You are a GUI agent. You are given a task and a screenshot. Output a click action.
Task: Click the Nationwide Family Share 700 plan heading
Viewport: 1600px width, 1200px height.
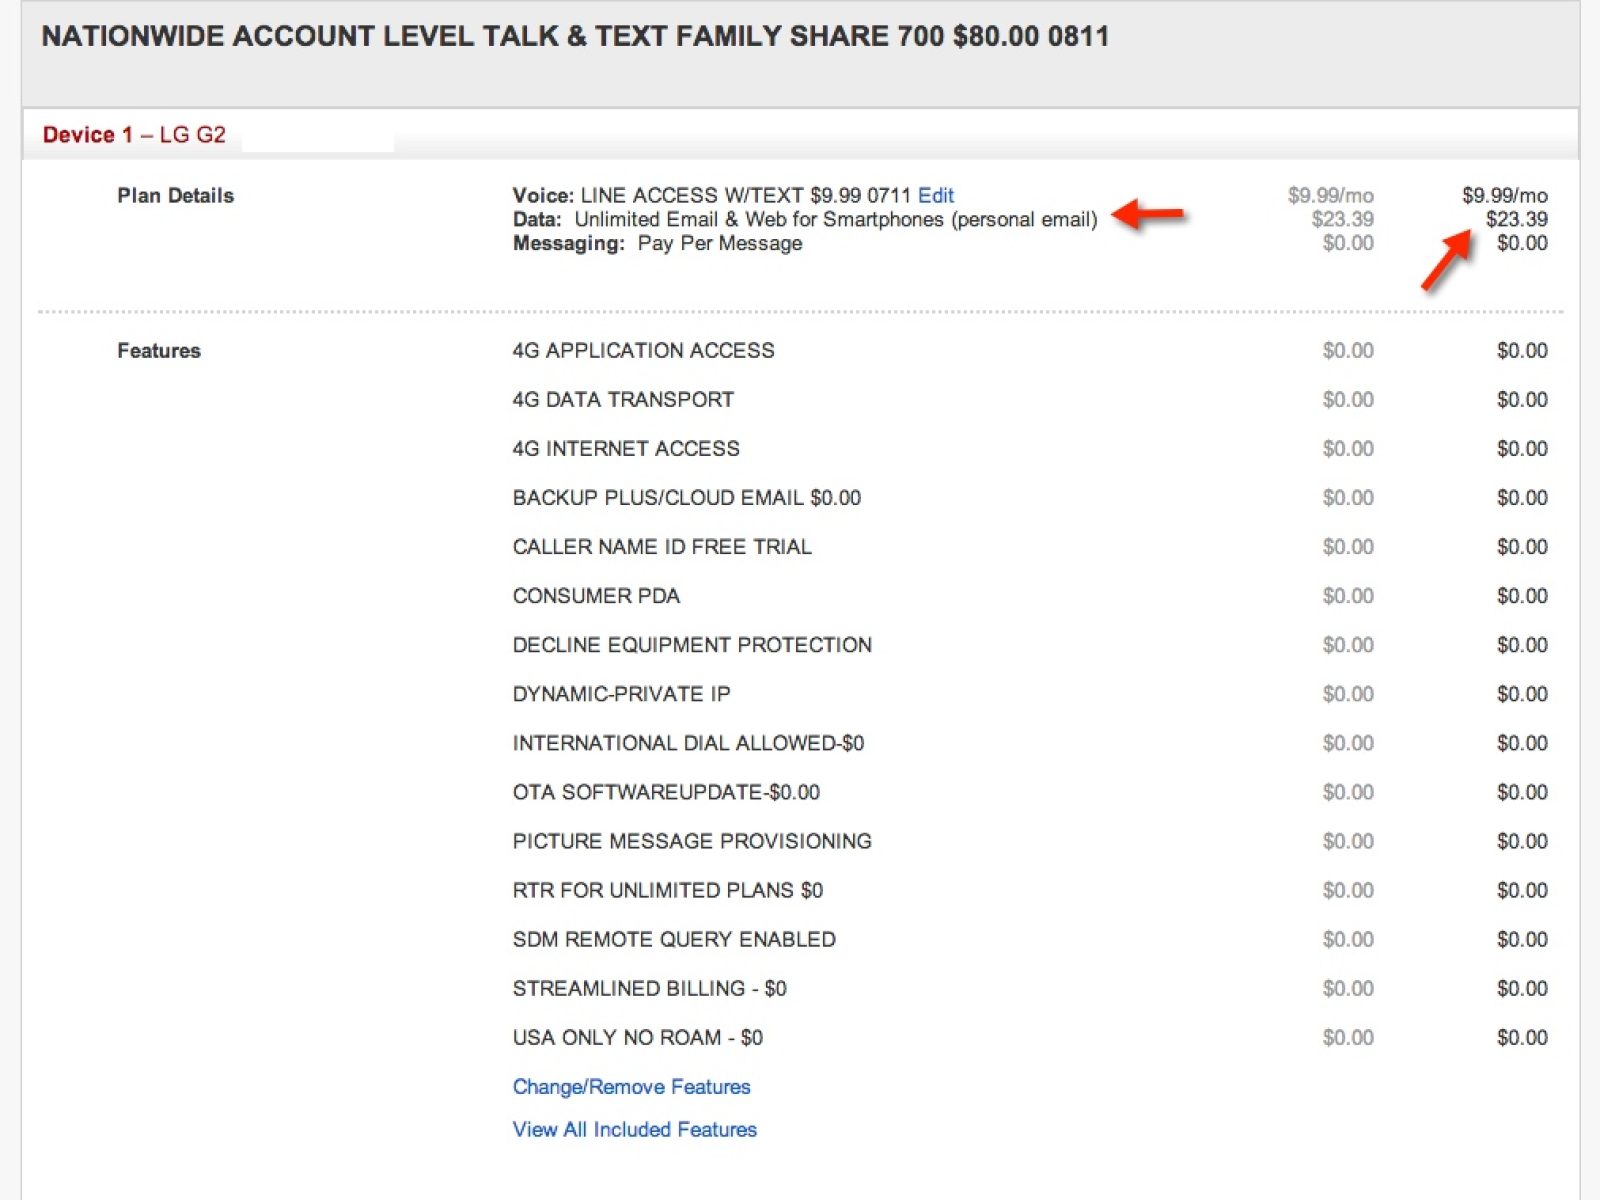[575, 37]
